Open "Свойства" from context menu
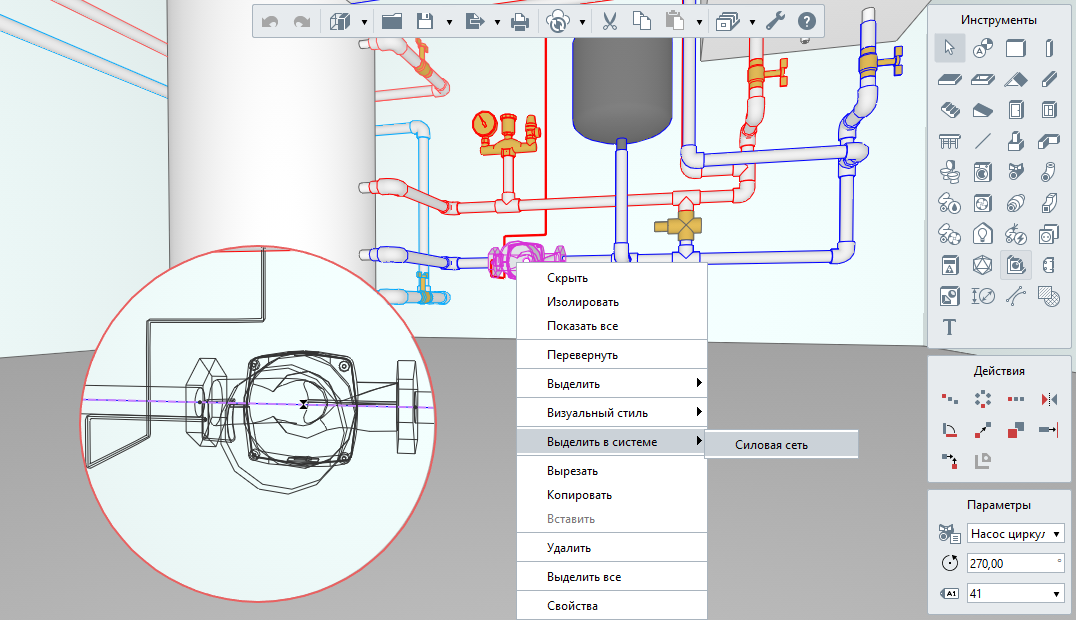The height and width of the screenshot is (620, 1076). (611, 606)
